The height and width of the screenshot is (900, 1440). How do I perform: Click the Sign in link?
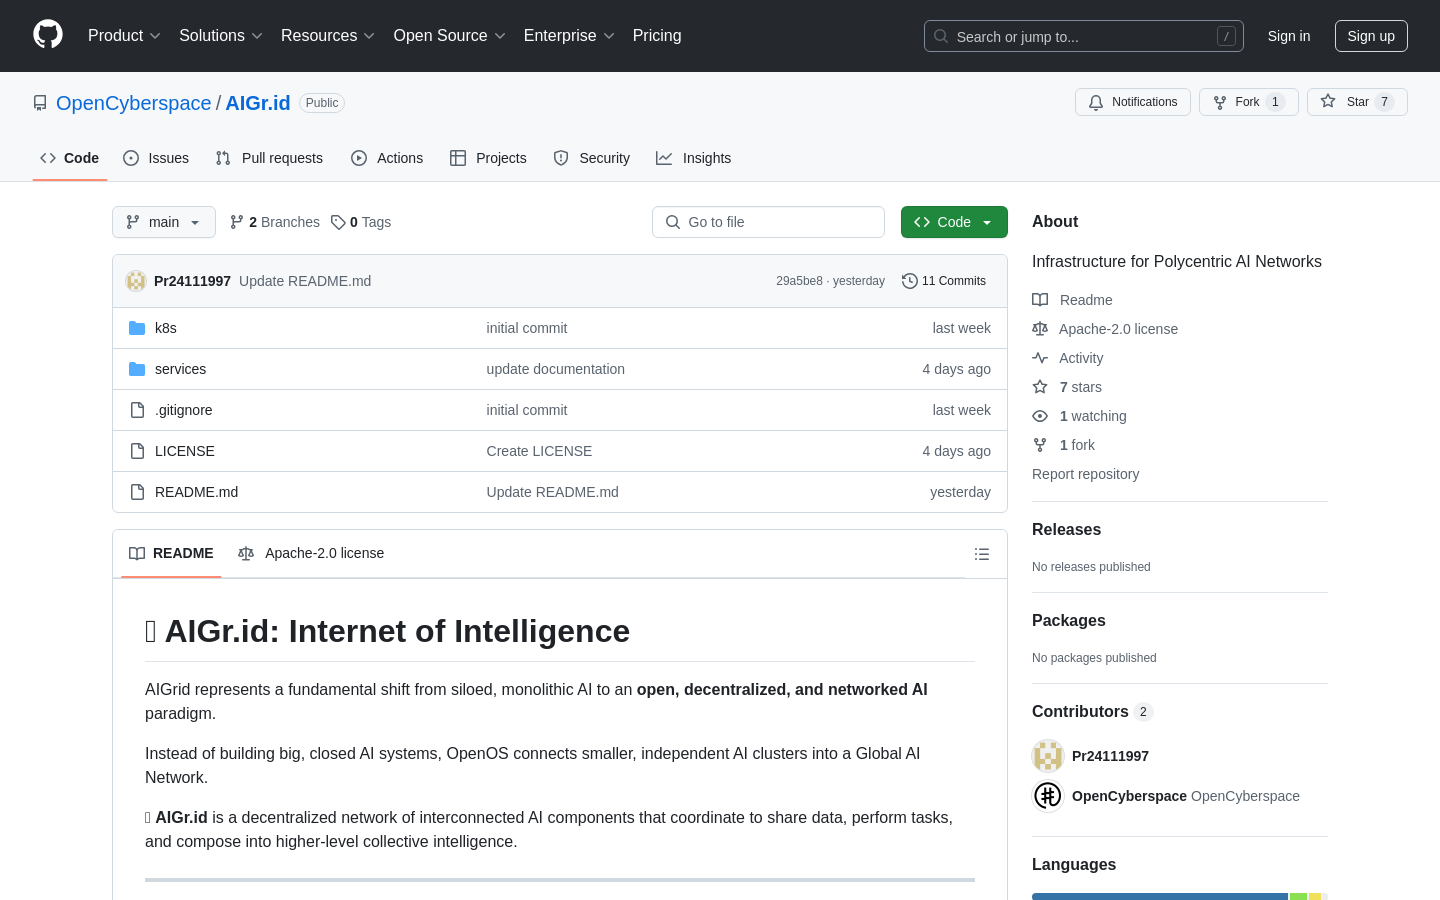[x=1289, y=36]
